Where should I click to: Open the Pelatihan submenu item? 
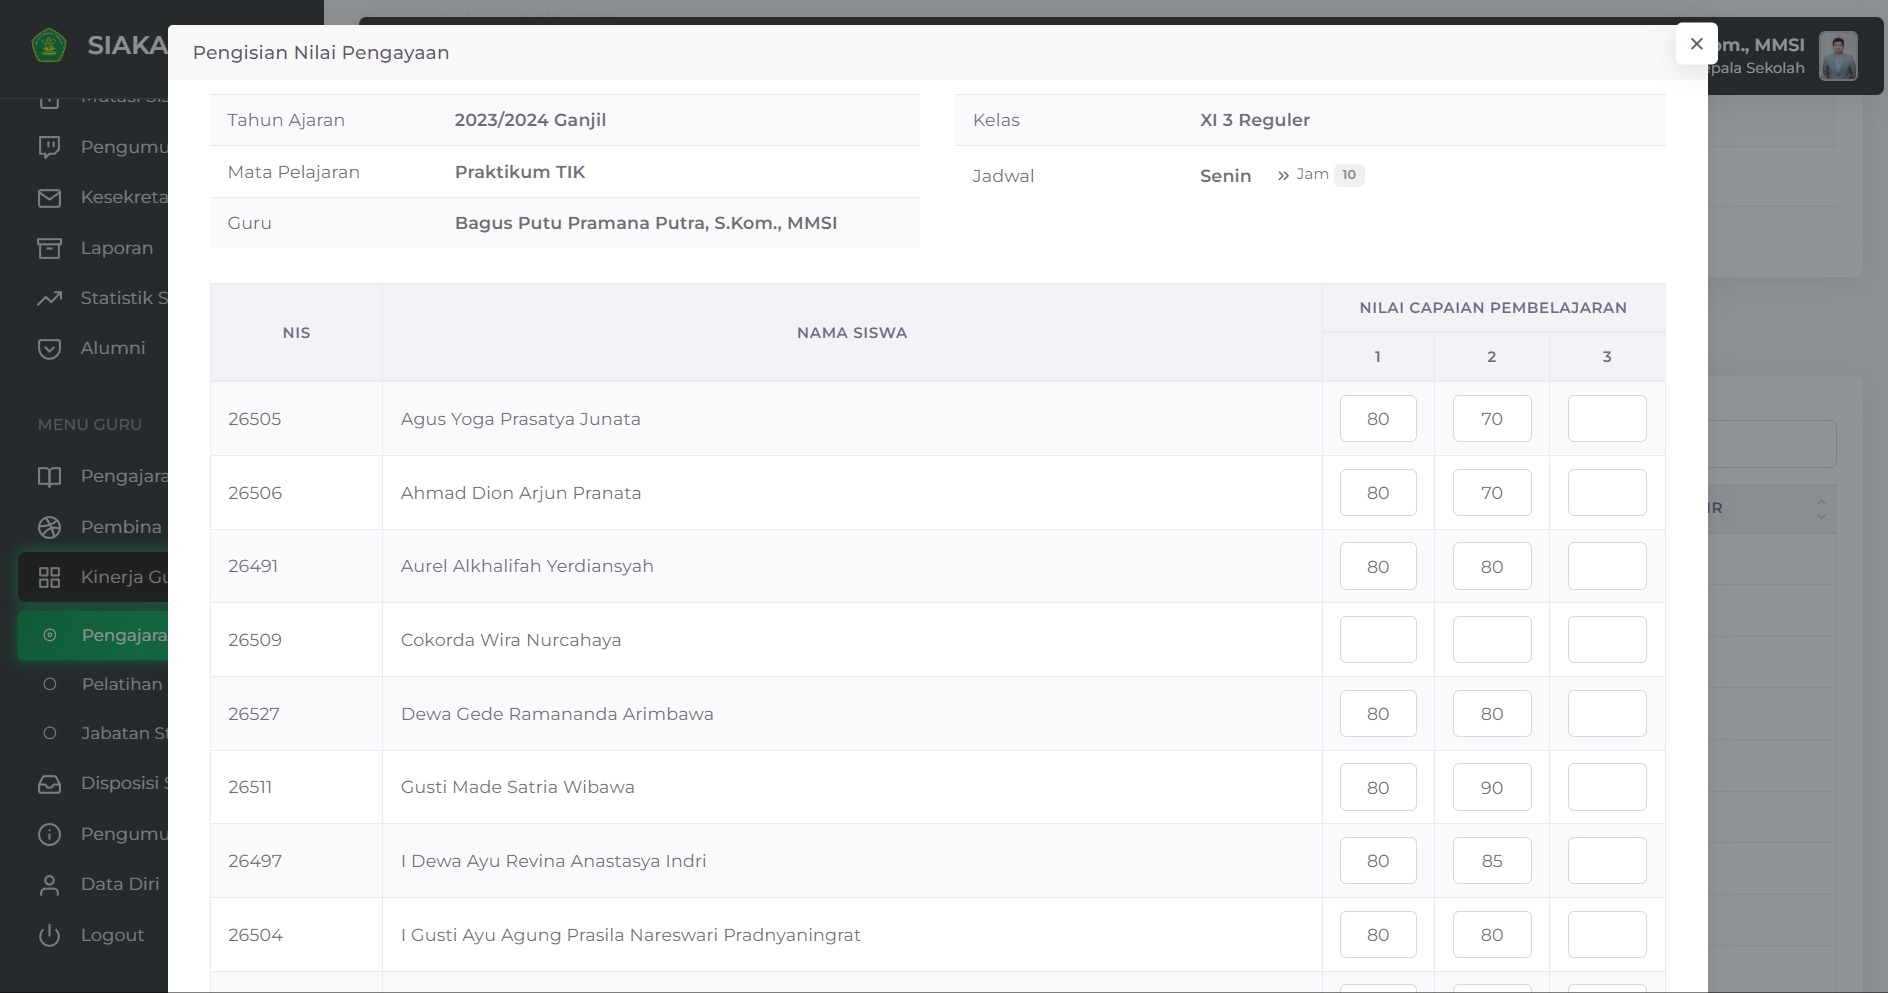pos(93,684)
